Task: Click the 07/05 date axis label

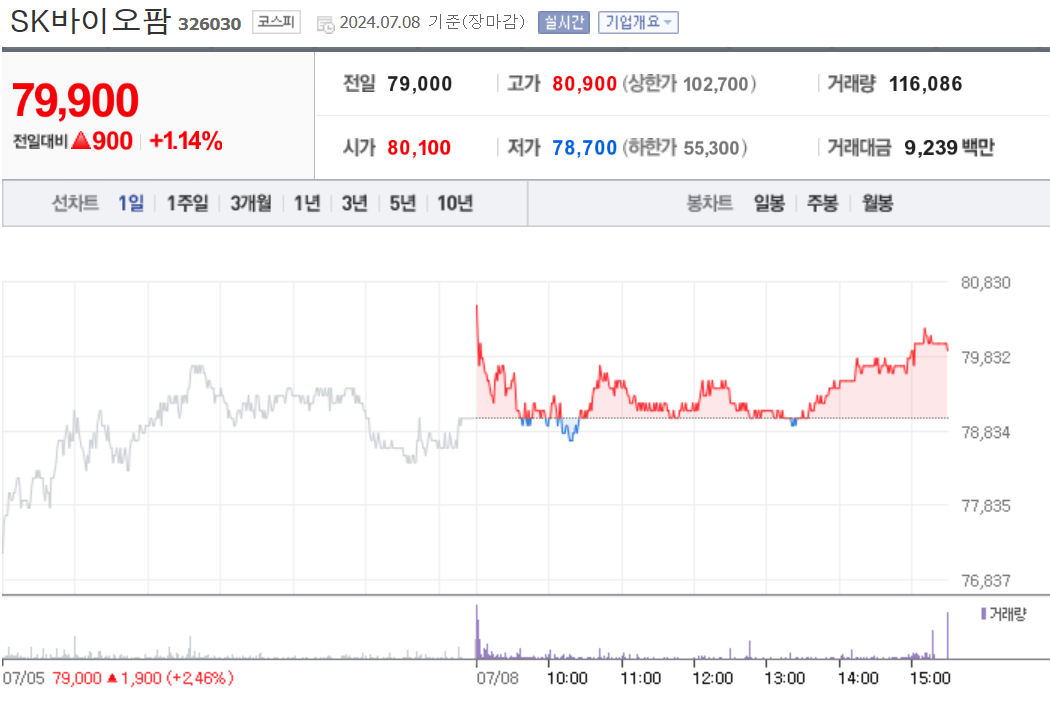Action: tap(23, 678)
